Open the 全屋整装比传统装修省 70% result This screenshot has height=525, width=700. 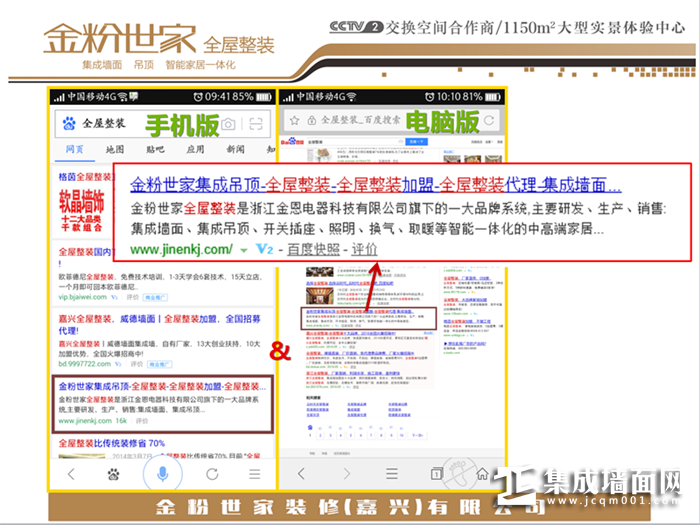(112, 443)
